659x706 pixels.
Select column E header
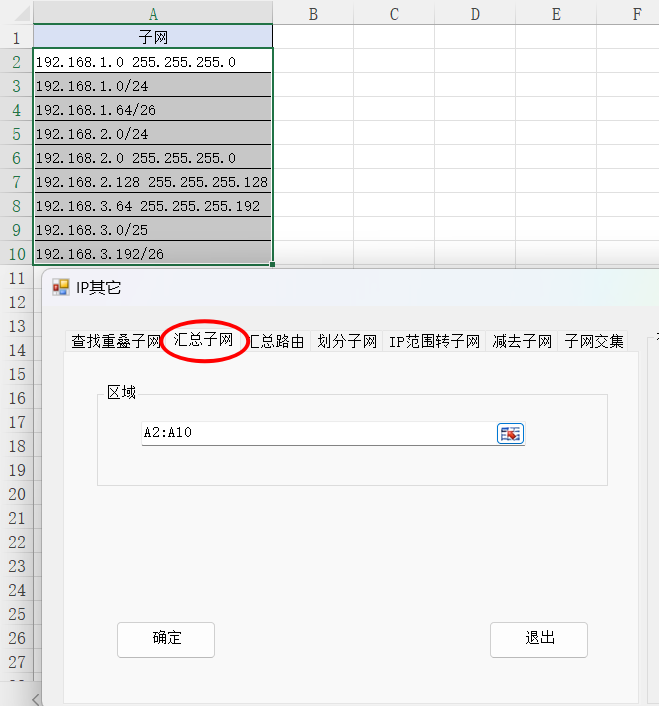click(x=556, y=14)
